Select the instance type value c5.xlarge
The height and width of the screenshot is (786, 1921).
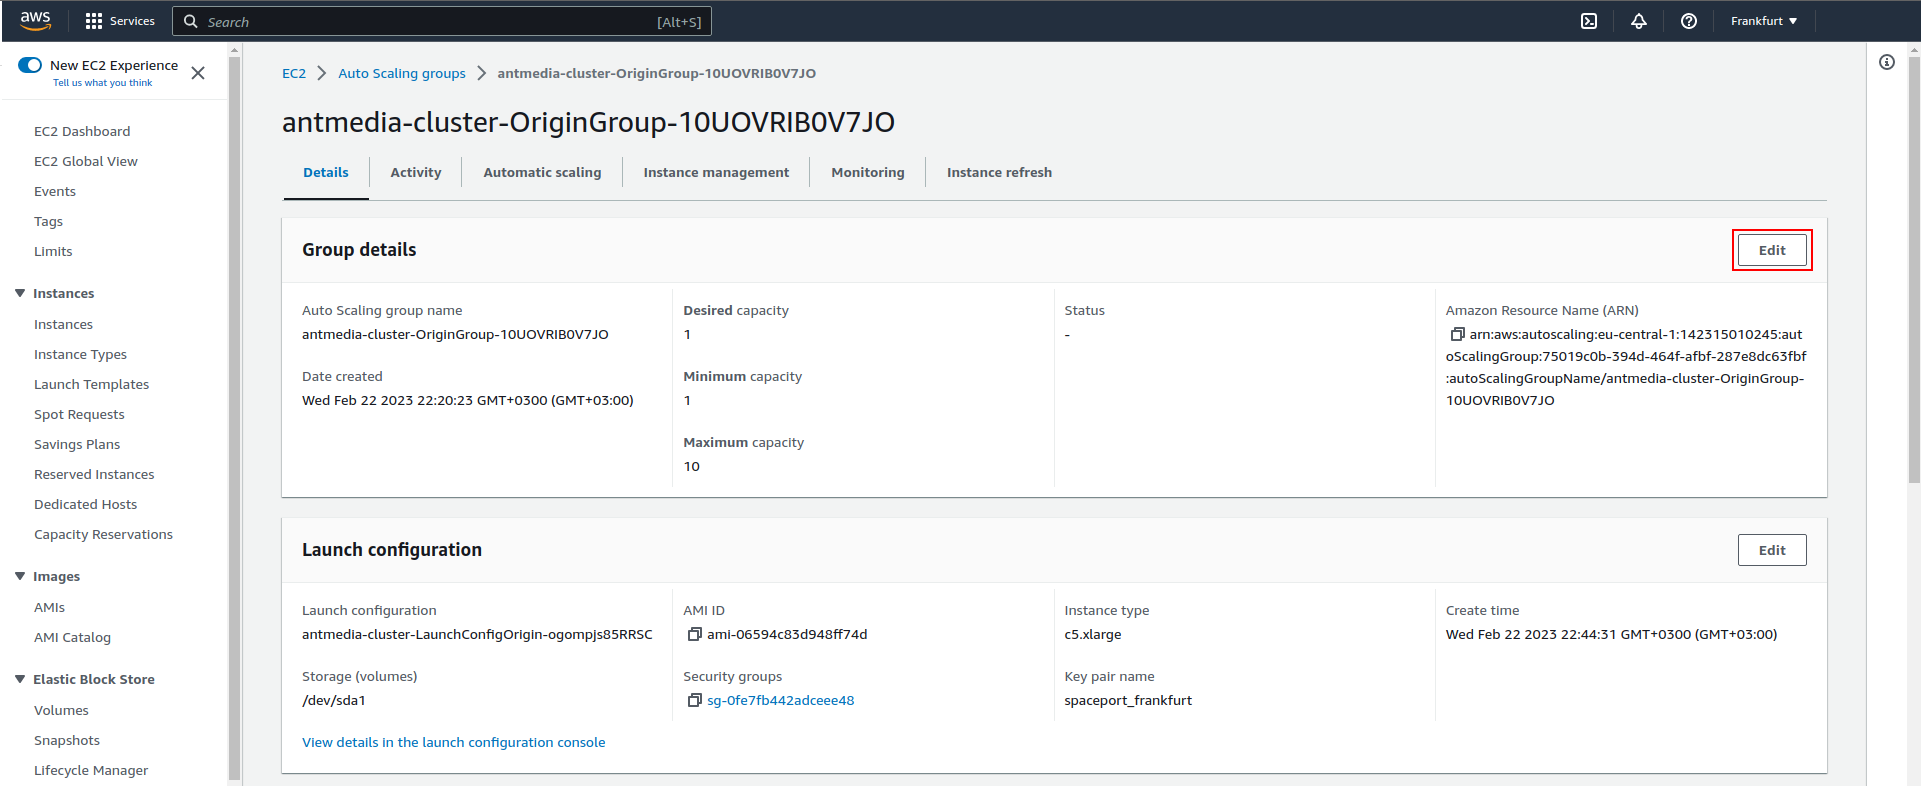pyautogui.click(x=1092, y=634)
